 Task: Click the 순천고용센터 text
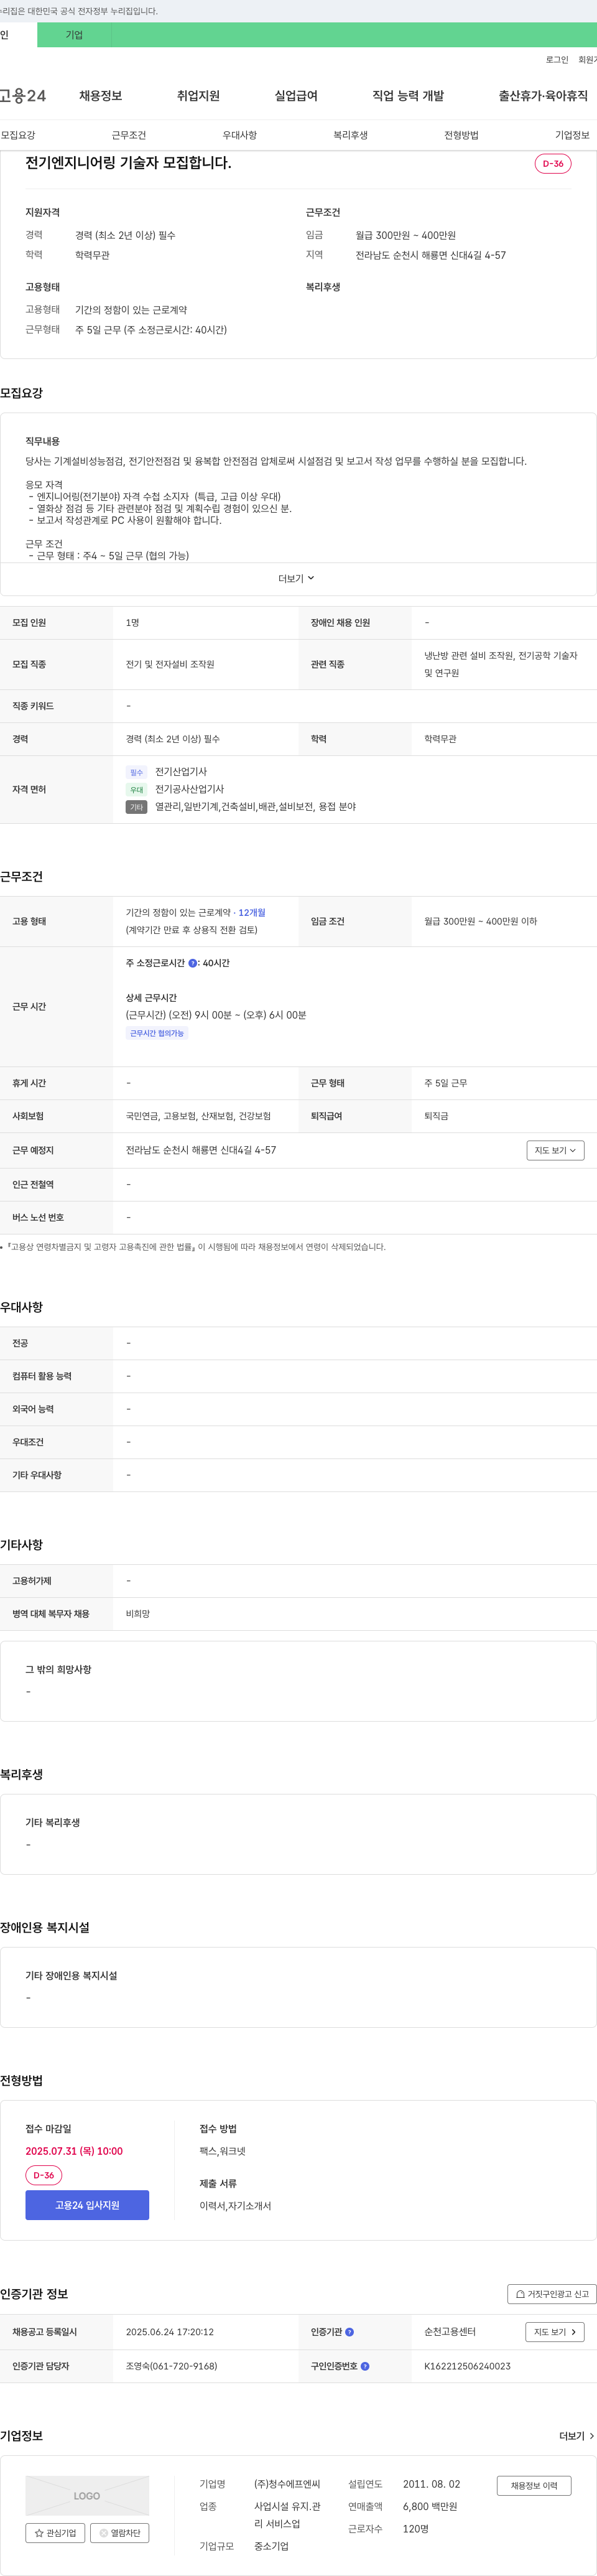(x=450, y=2332)
